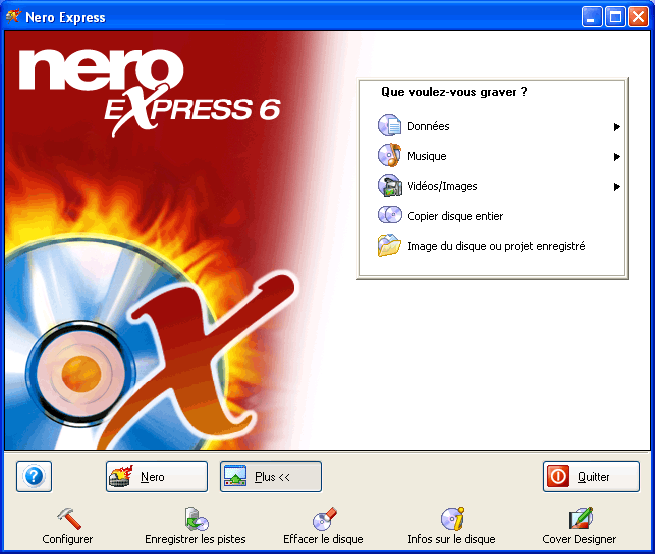The width and height of the screenshot is (655, 554).
Task: Select the Copier disque entier entry
Action: (455, 216)
